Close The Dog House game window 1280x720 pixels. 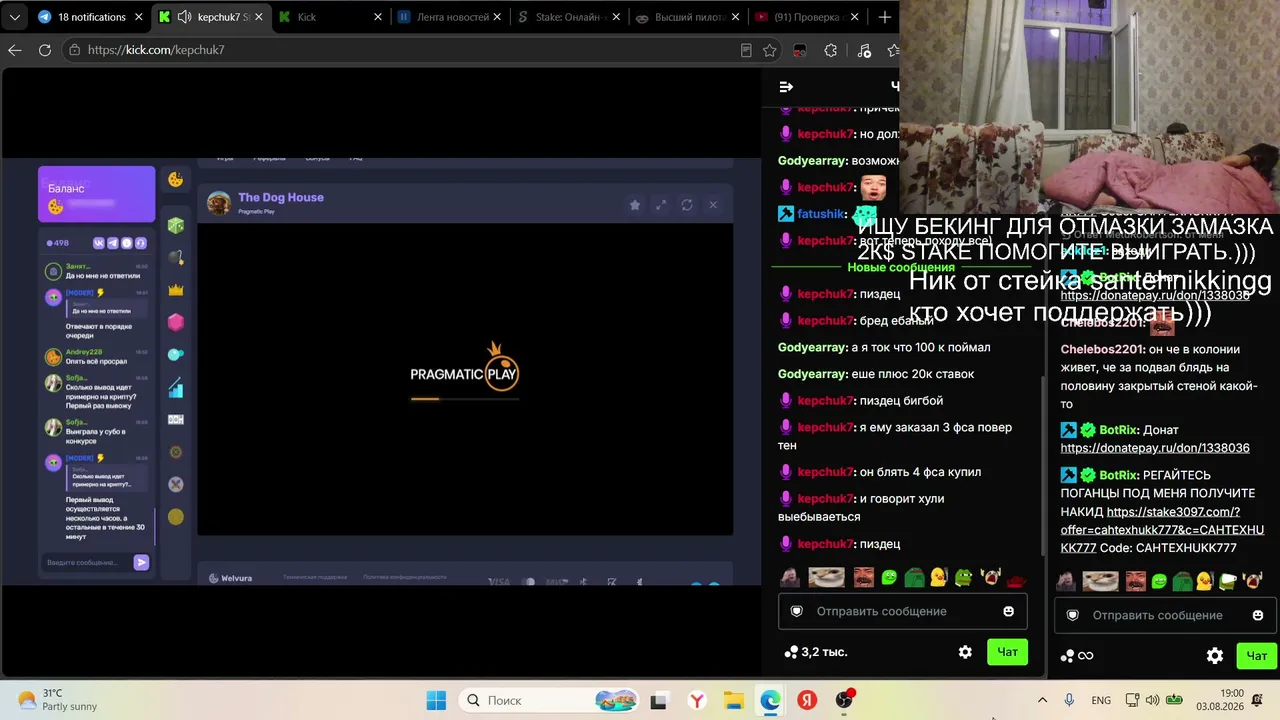pyautogui.click(x=713, y=205)
